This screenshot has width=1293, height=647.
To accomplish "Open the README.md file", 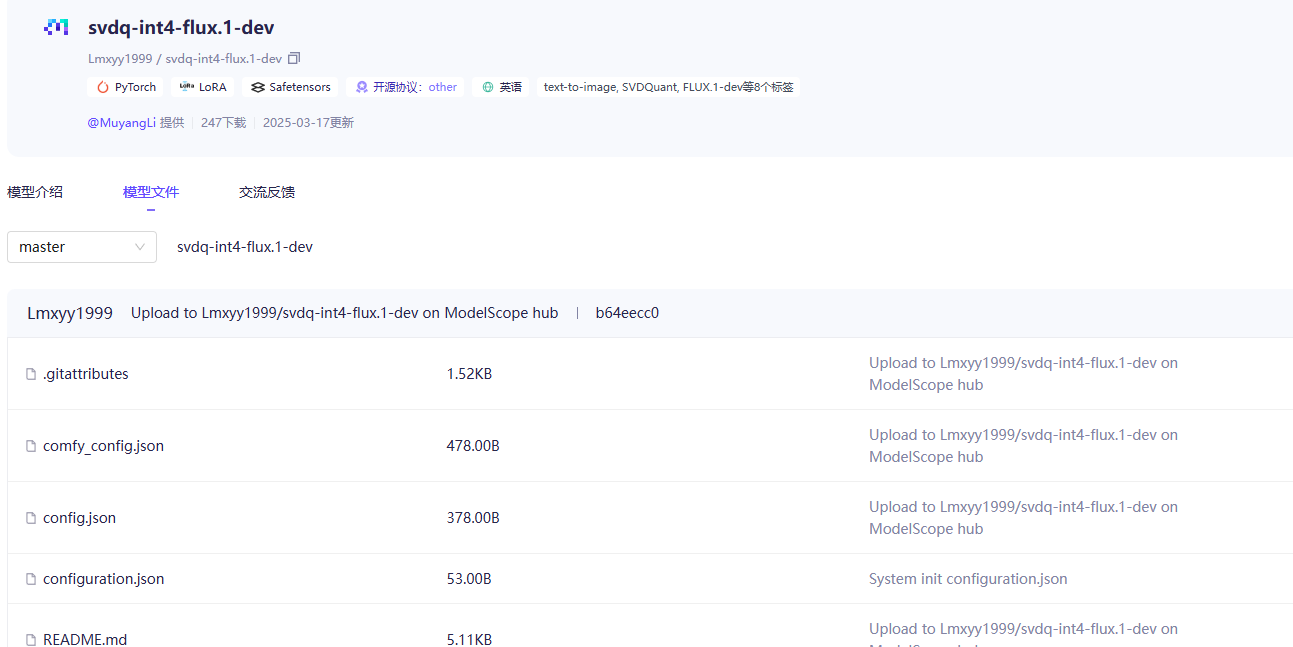I will point(85,639).
